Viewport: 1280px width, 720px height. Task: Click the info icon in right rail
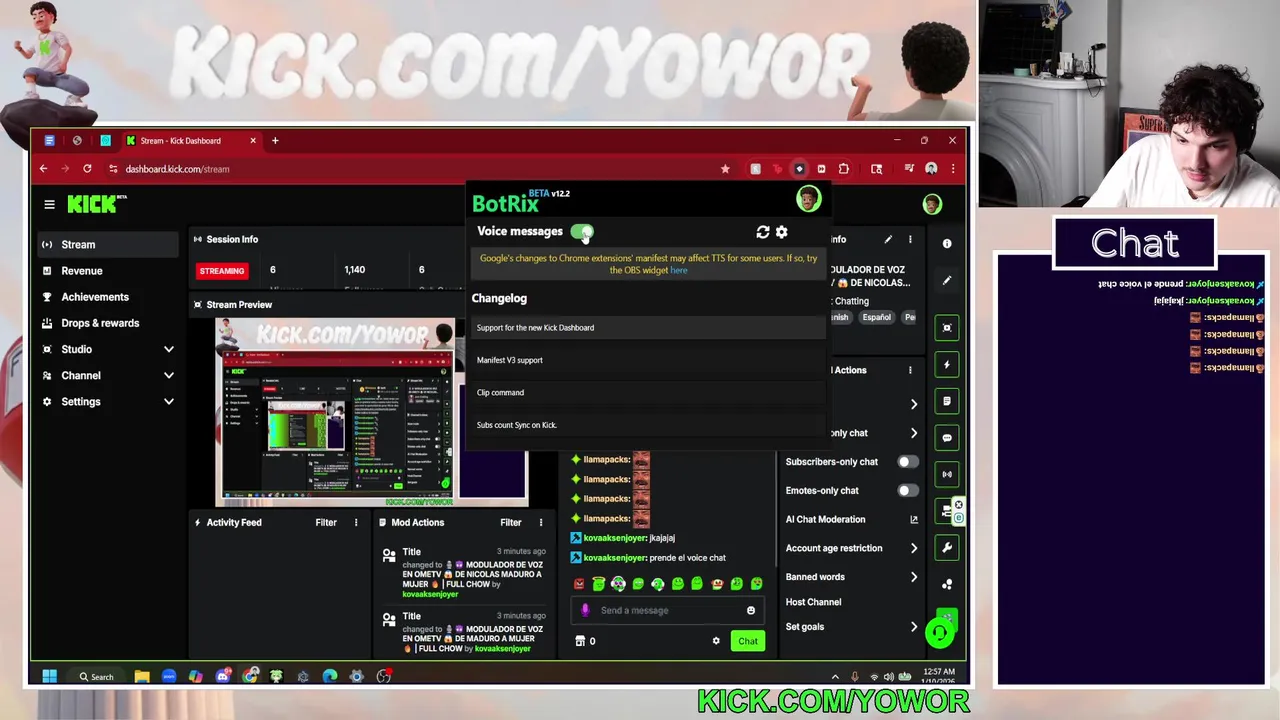947,243
